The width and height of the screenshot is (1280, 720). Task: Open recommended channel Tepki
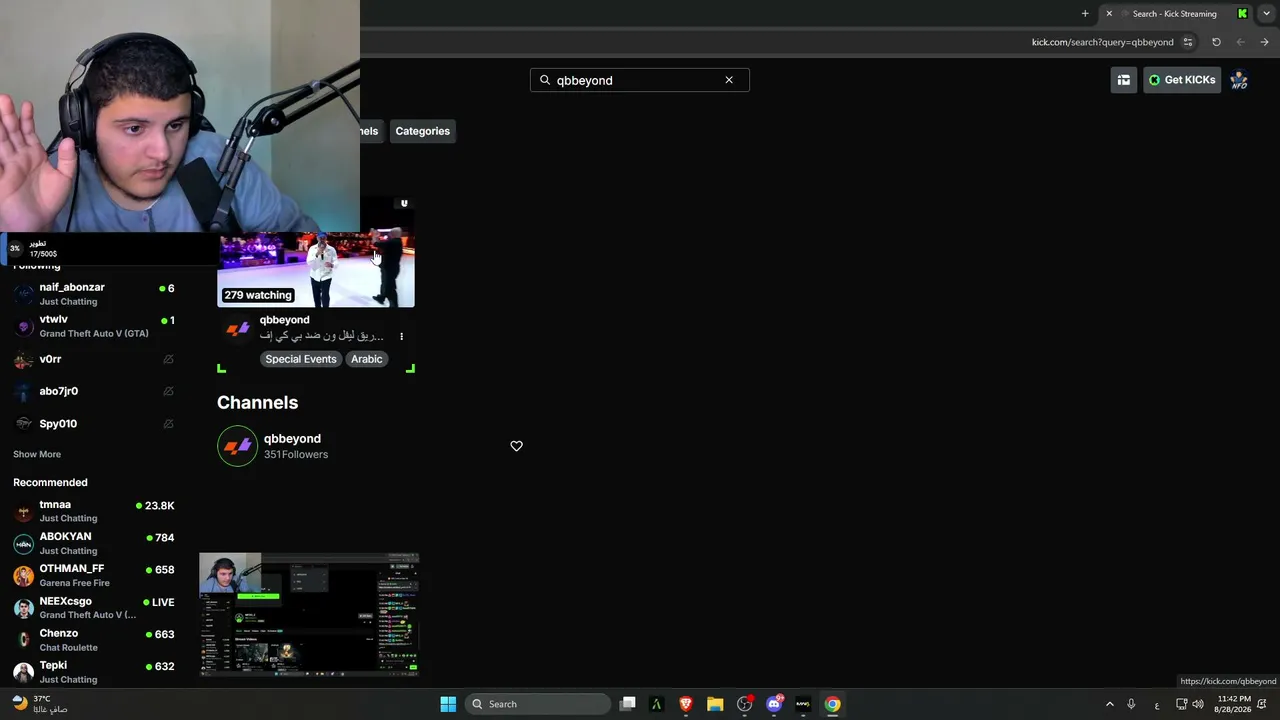[94, 671]
